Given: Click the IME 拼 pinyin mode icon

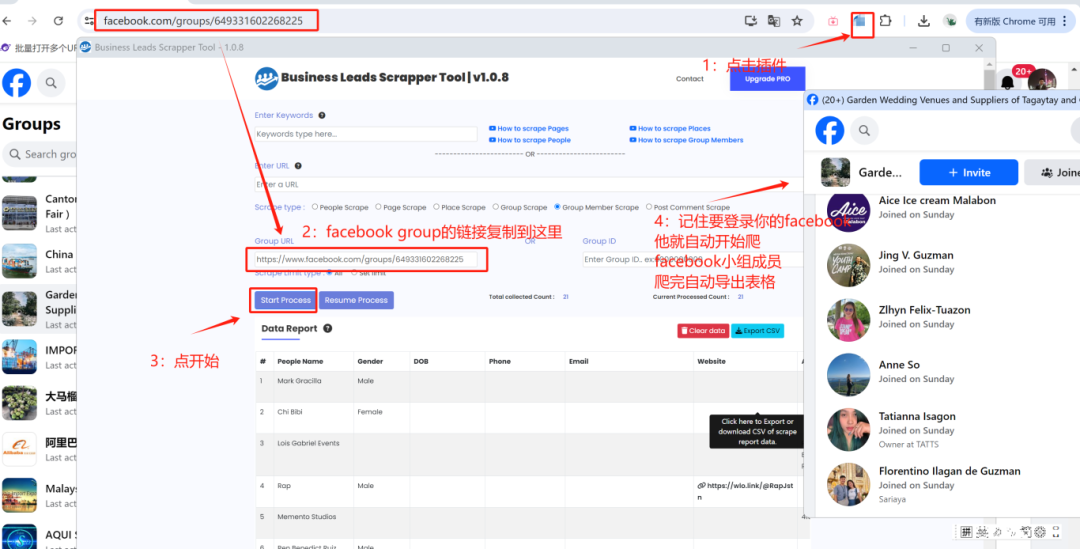Looking at the screenshot, I should coord(966,531).
